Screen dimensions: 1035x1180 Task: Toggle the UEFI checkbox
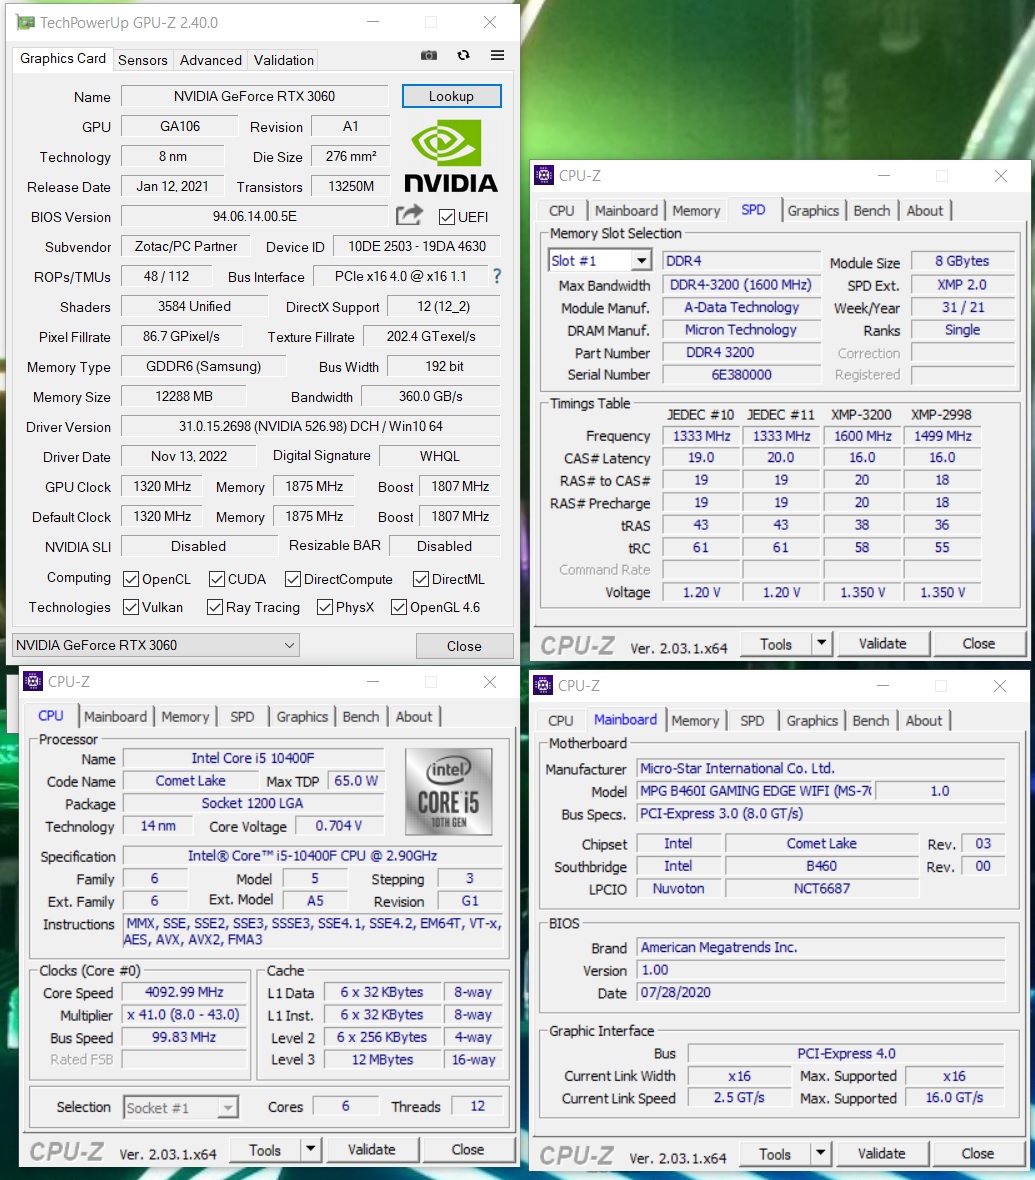click(446, 217)
